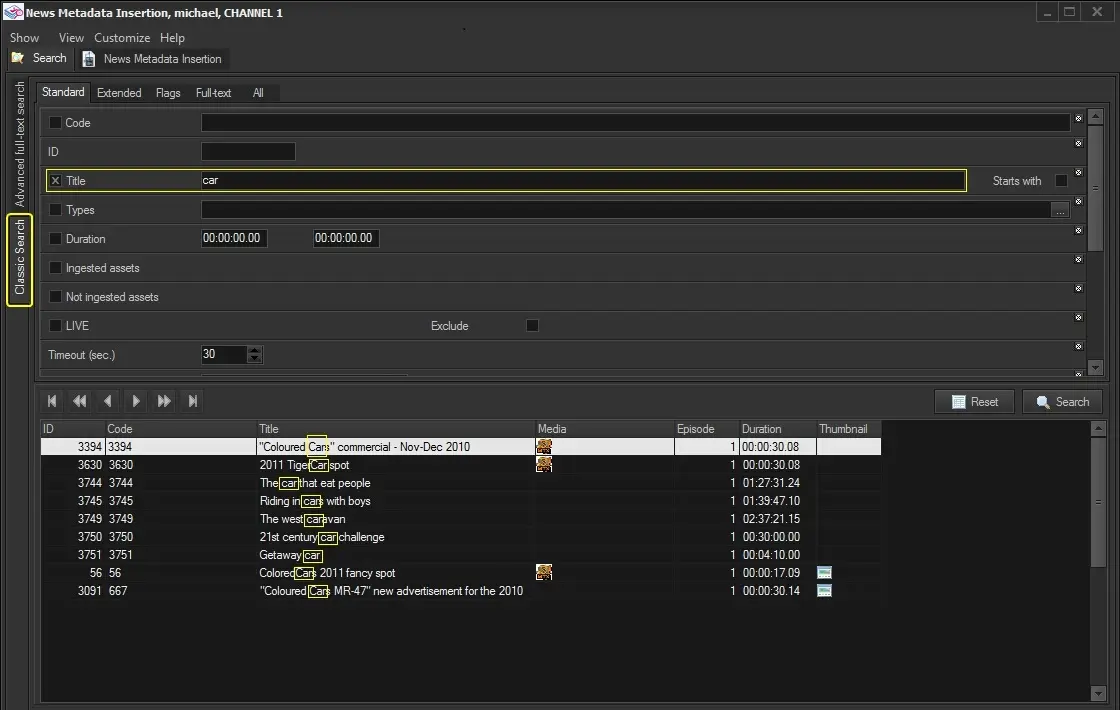The image size is (1120, 710).
Task: Expand the Advanced full-text search side panel
Action: click(20, 145)
